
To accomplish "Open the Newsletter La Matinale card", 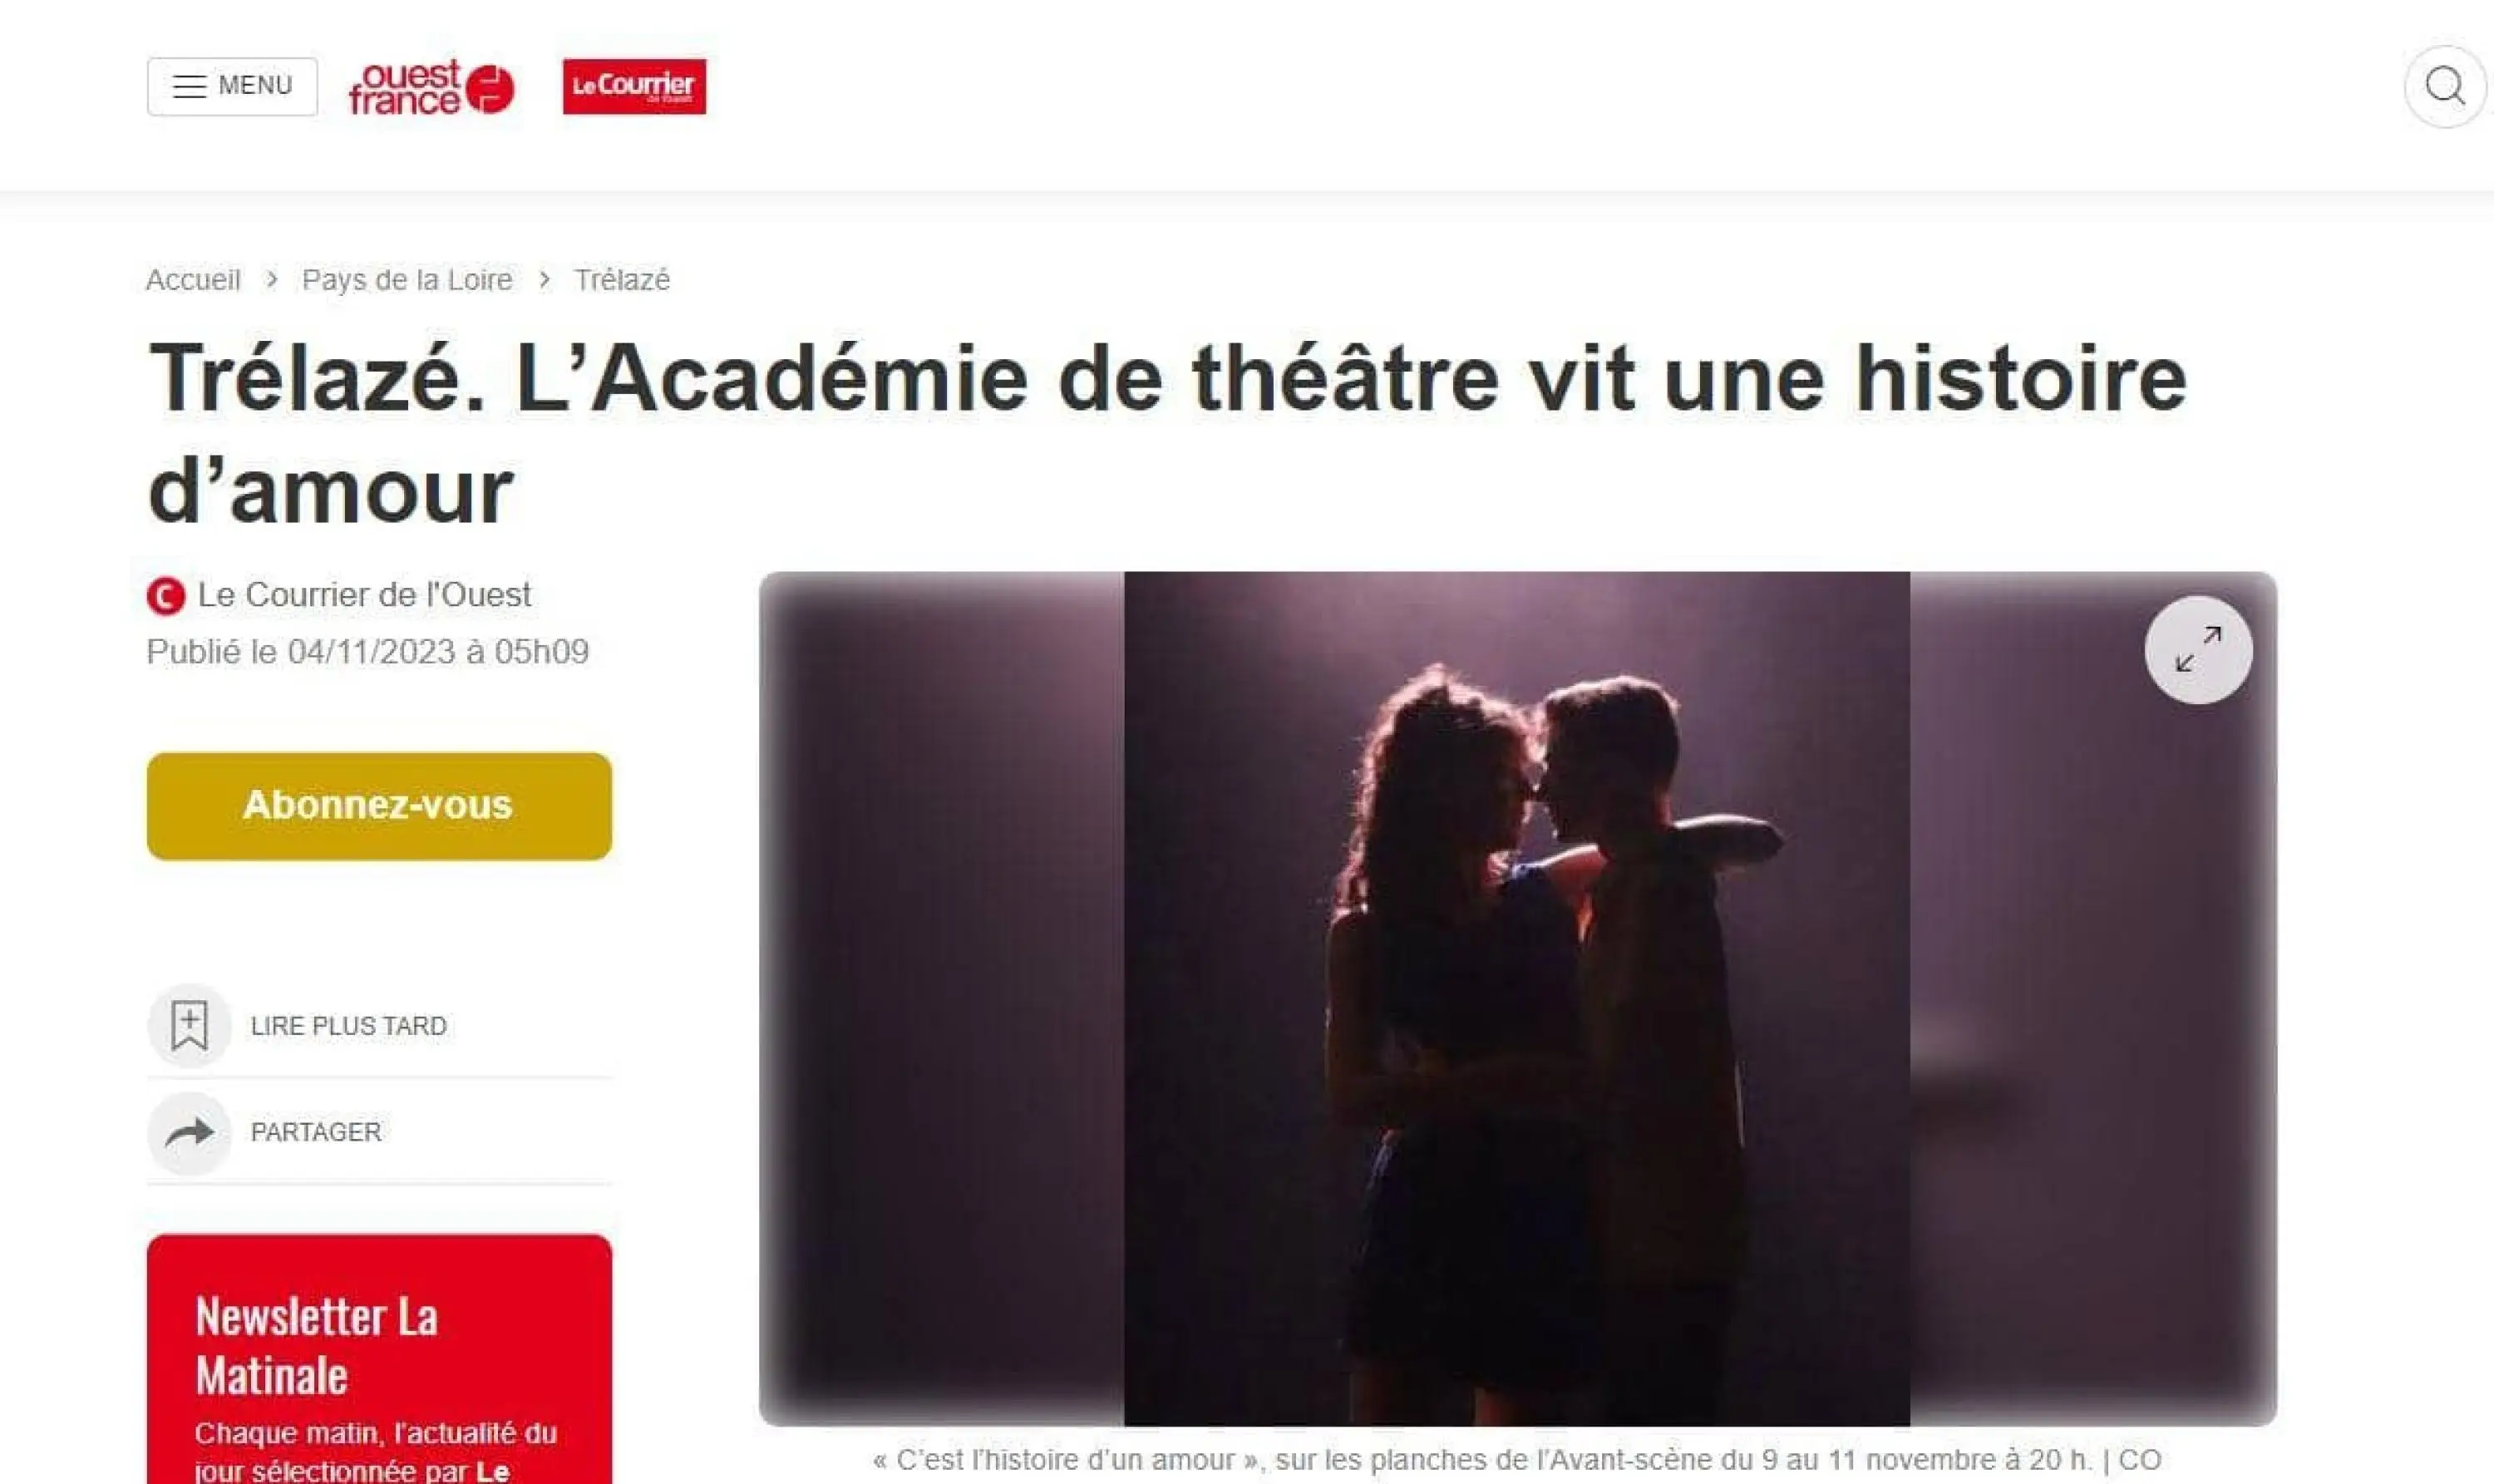I will (x=379, y=1359).
